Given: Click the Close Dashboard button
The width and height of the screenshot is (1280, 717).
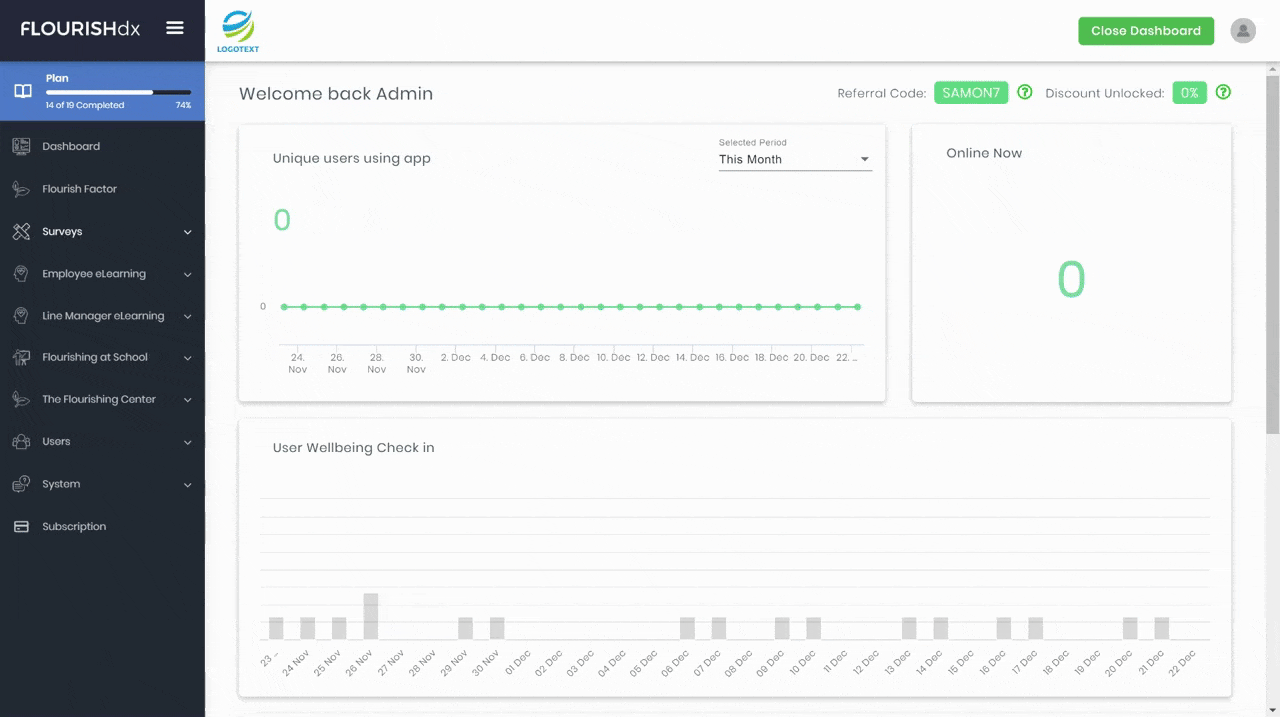Looking at the screenshot, I should click(1146, 31).
